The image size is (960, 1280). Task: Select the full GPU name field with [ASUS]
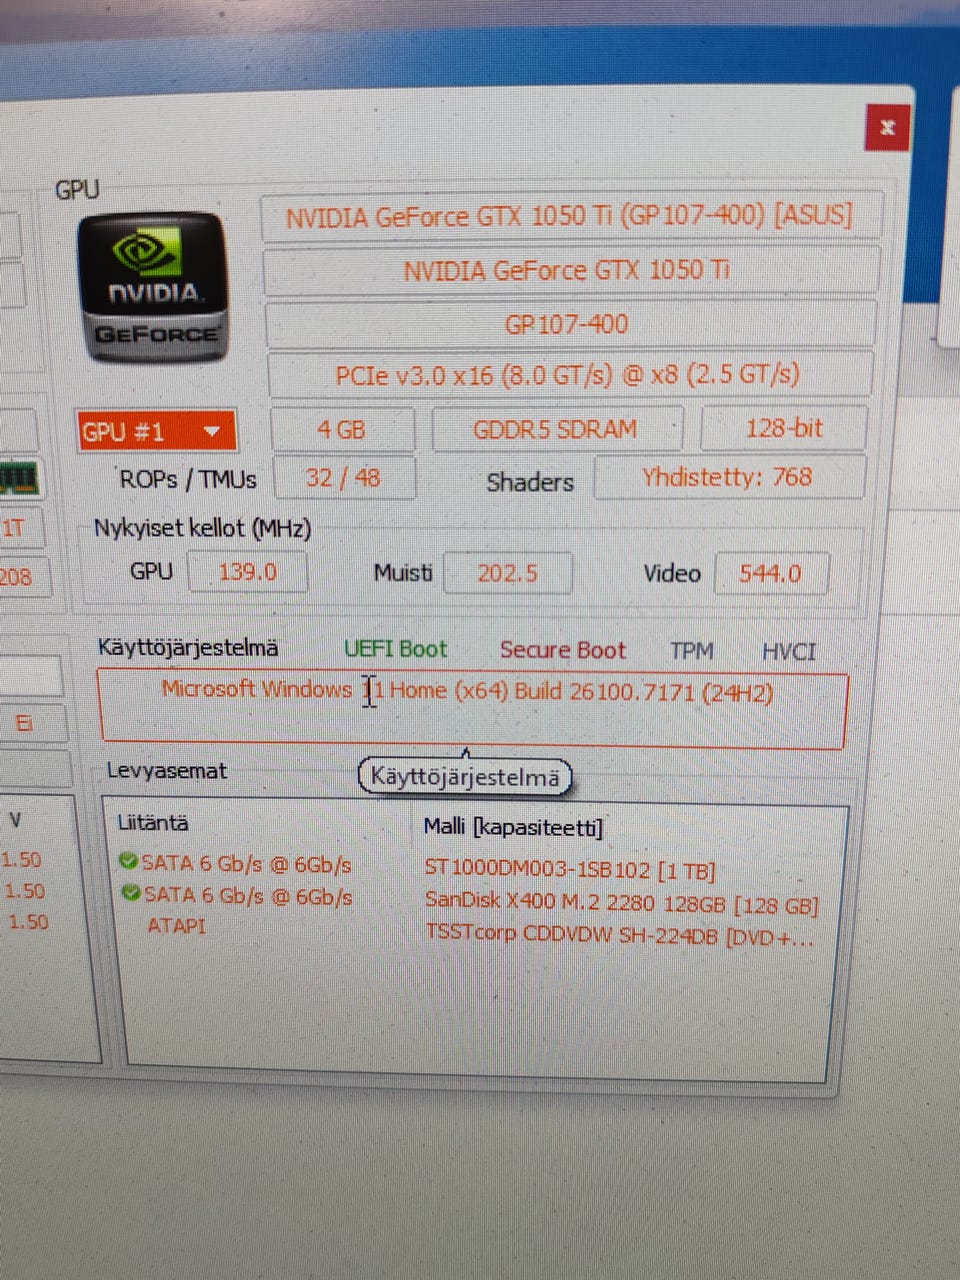coord(571,217)
